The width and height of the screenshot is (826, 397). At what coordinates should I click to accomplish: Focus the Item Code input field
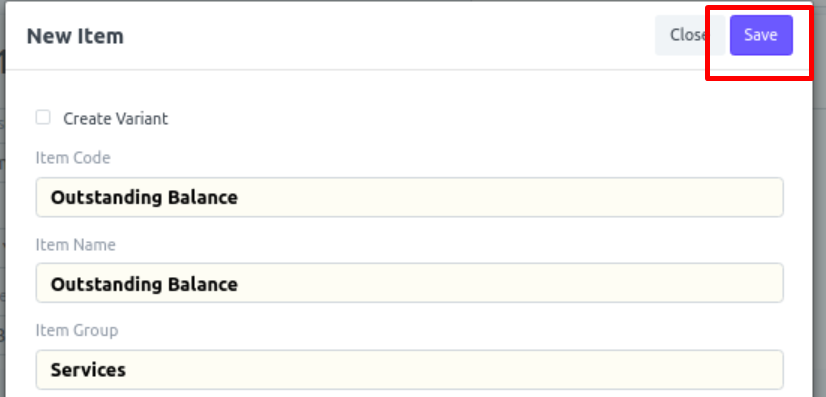tap(409, 197)
